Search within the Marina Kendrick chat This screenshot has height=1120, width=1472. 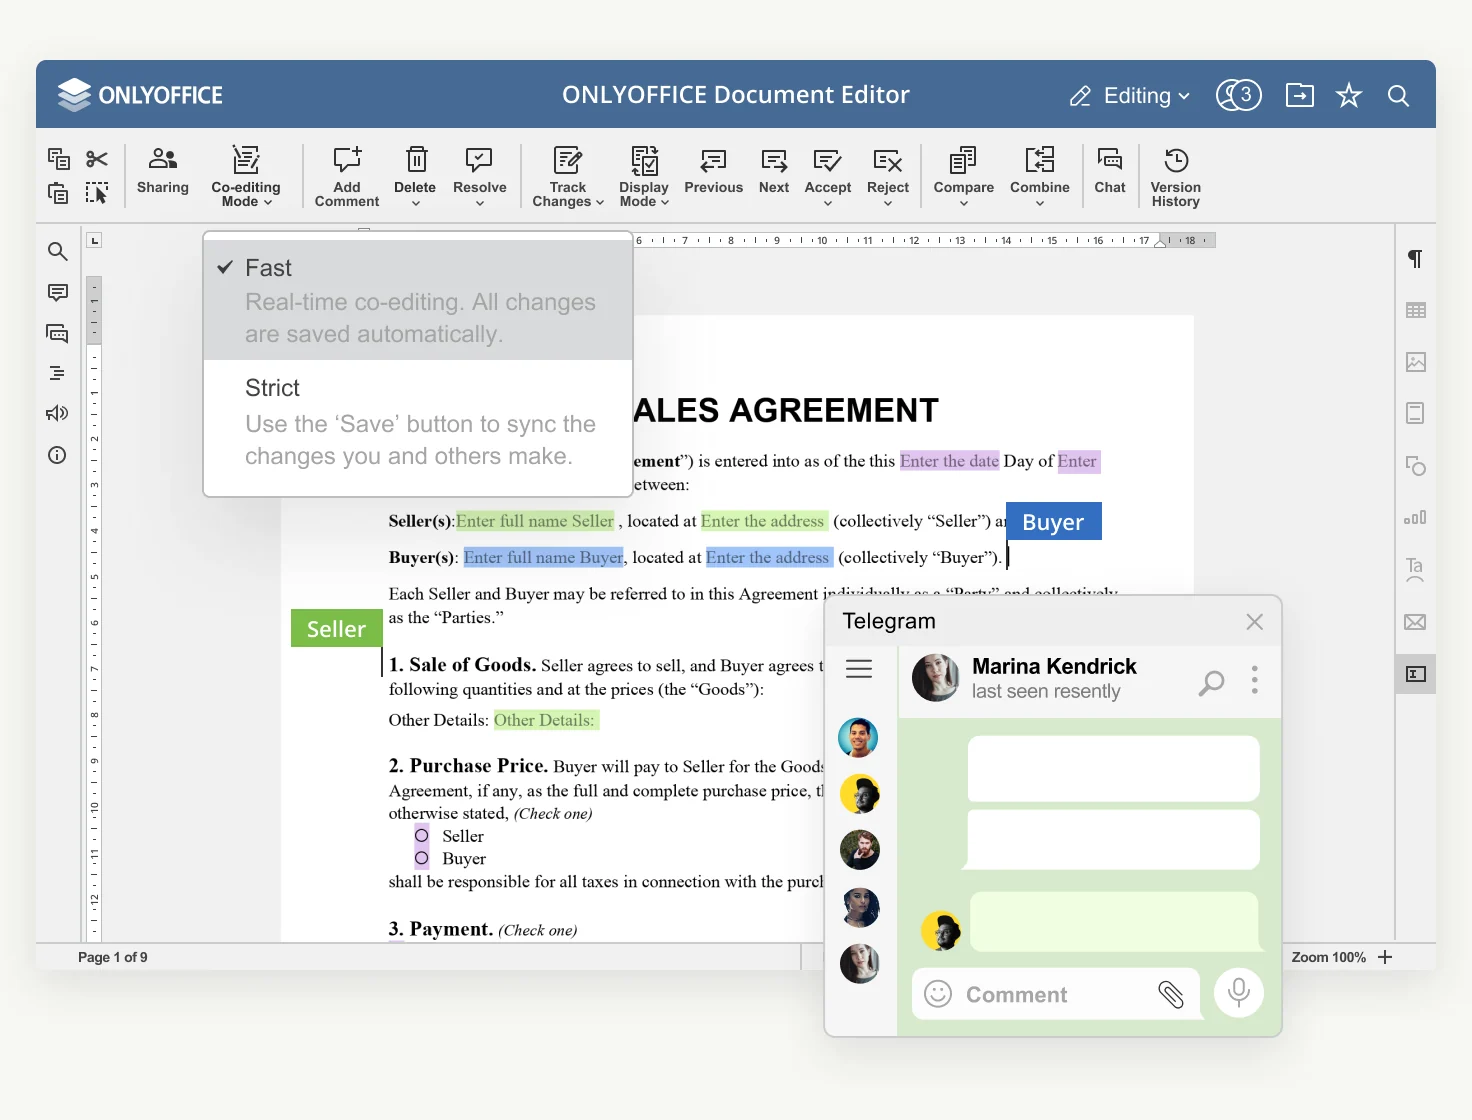(x=1211, y=683)
